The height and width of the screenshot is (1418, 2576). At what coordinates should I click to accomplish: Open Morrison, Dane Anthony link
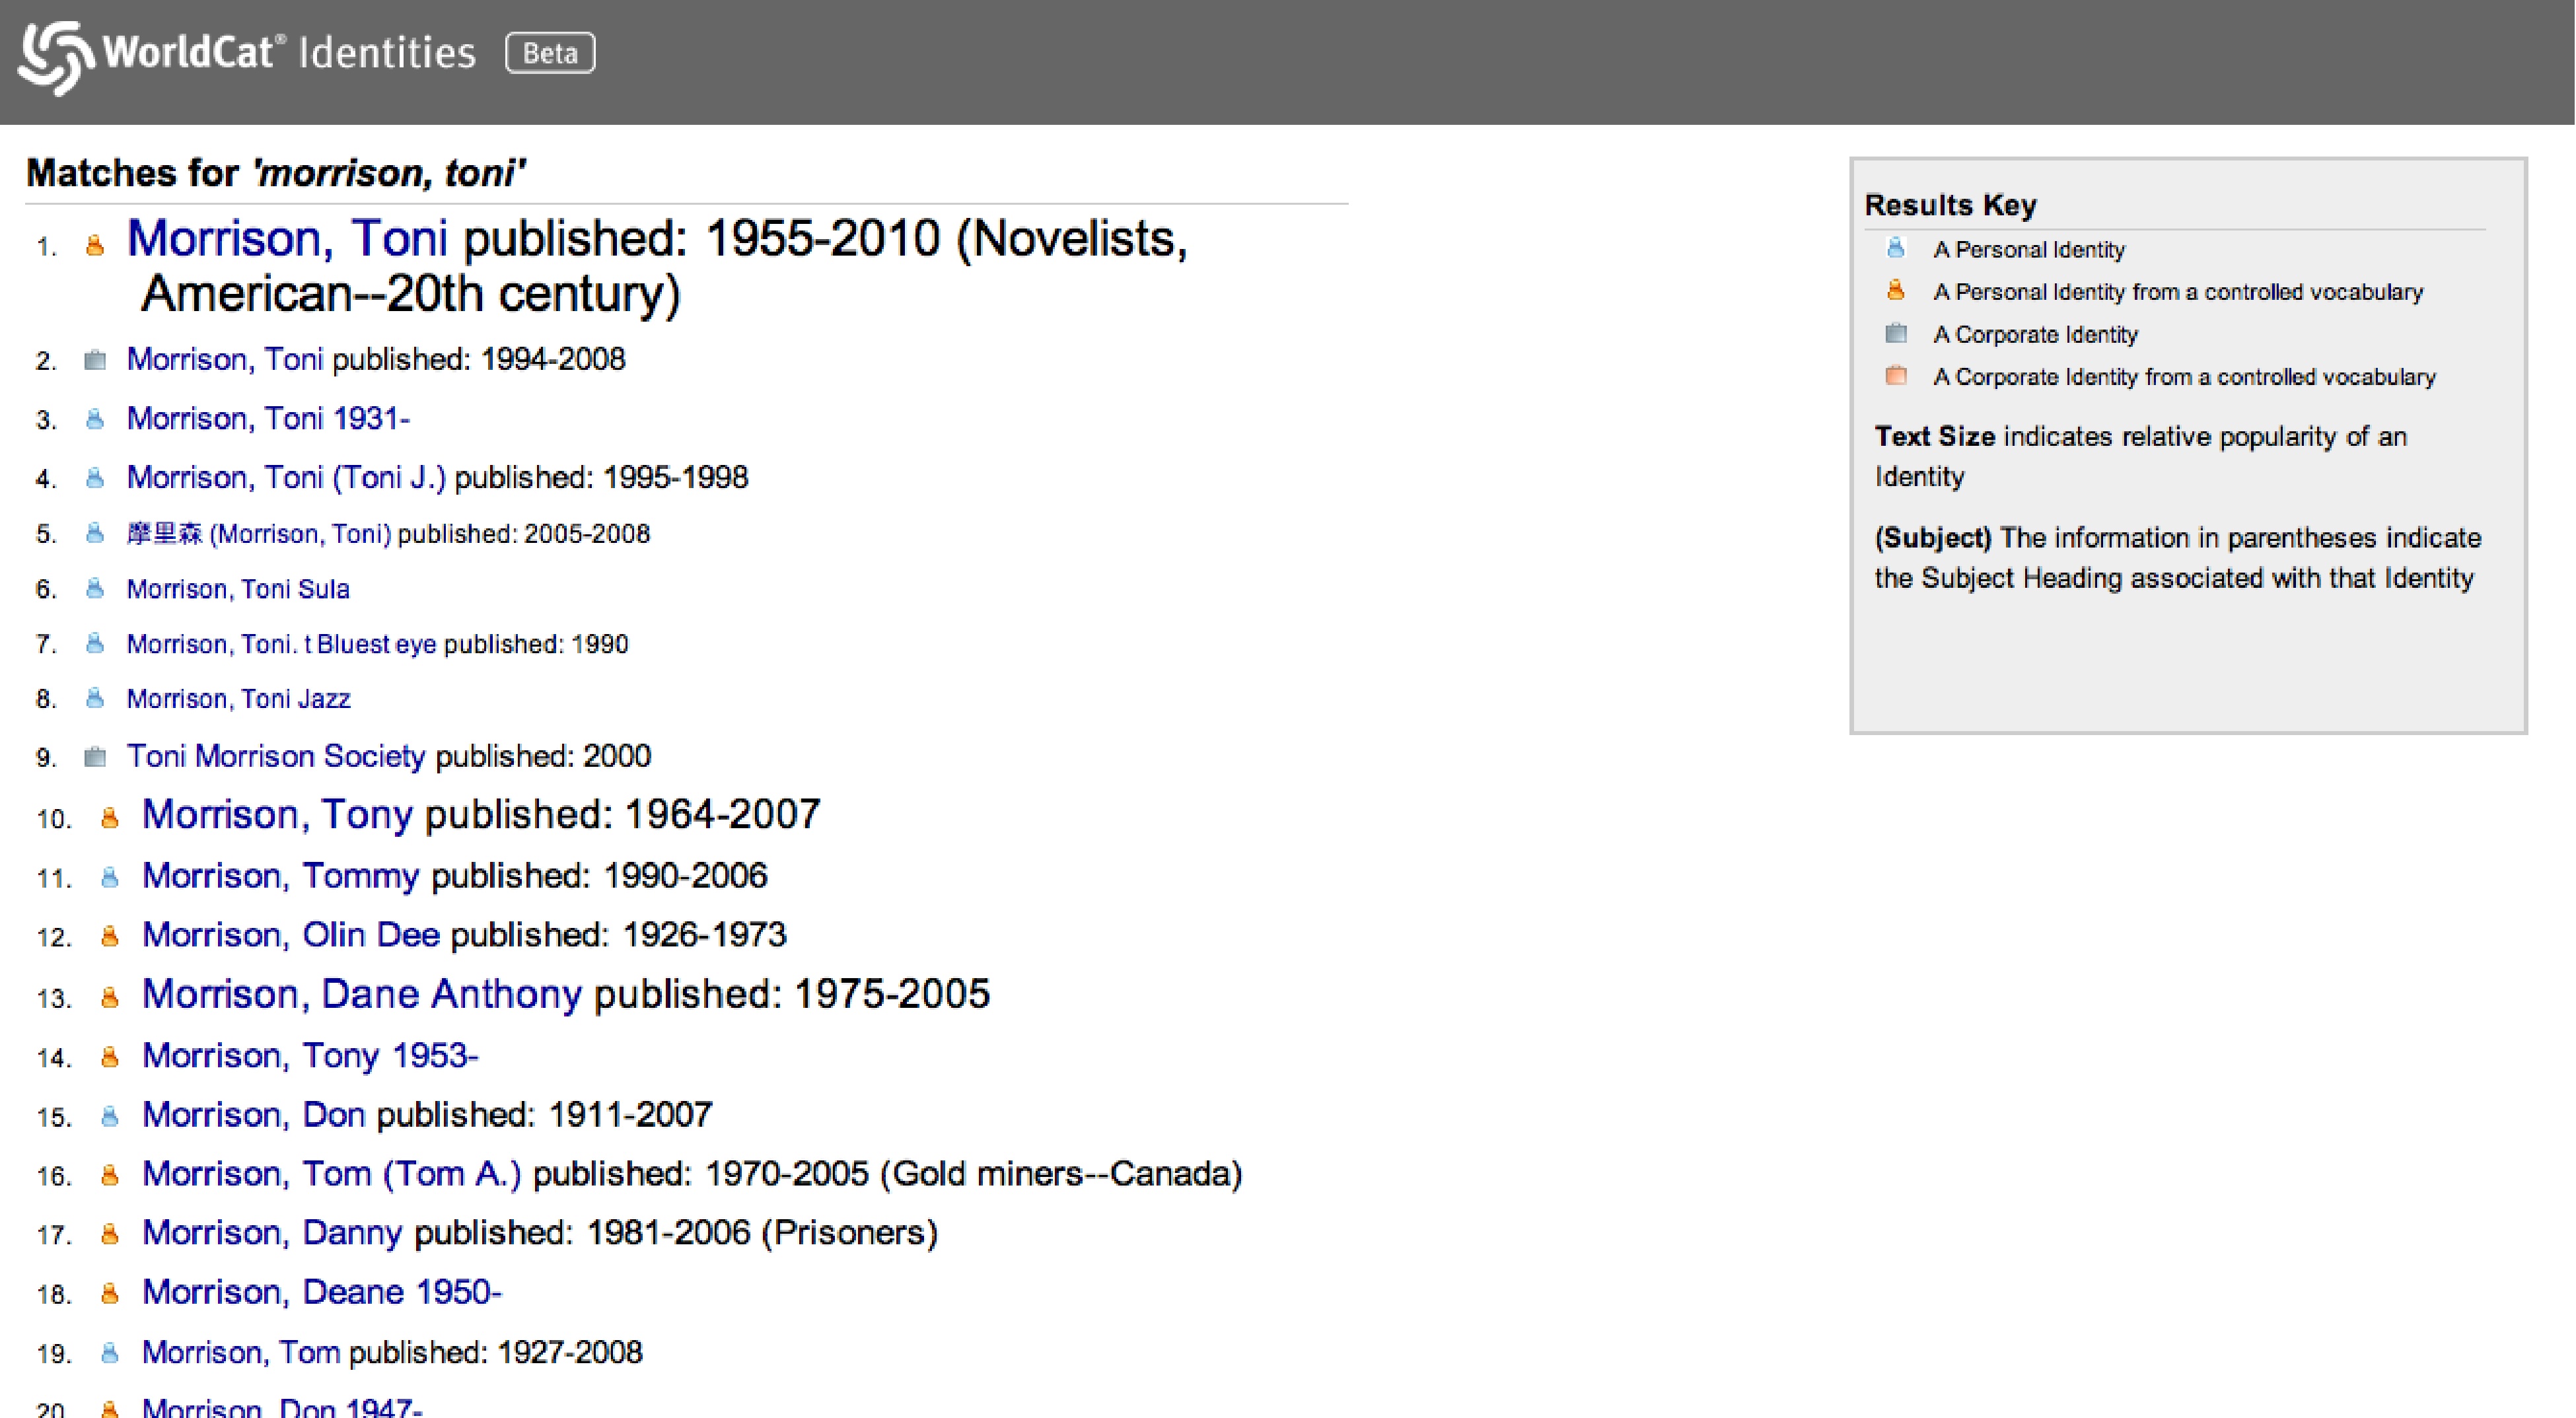362,994
